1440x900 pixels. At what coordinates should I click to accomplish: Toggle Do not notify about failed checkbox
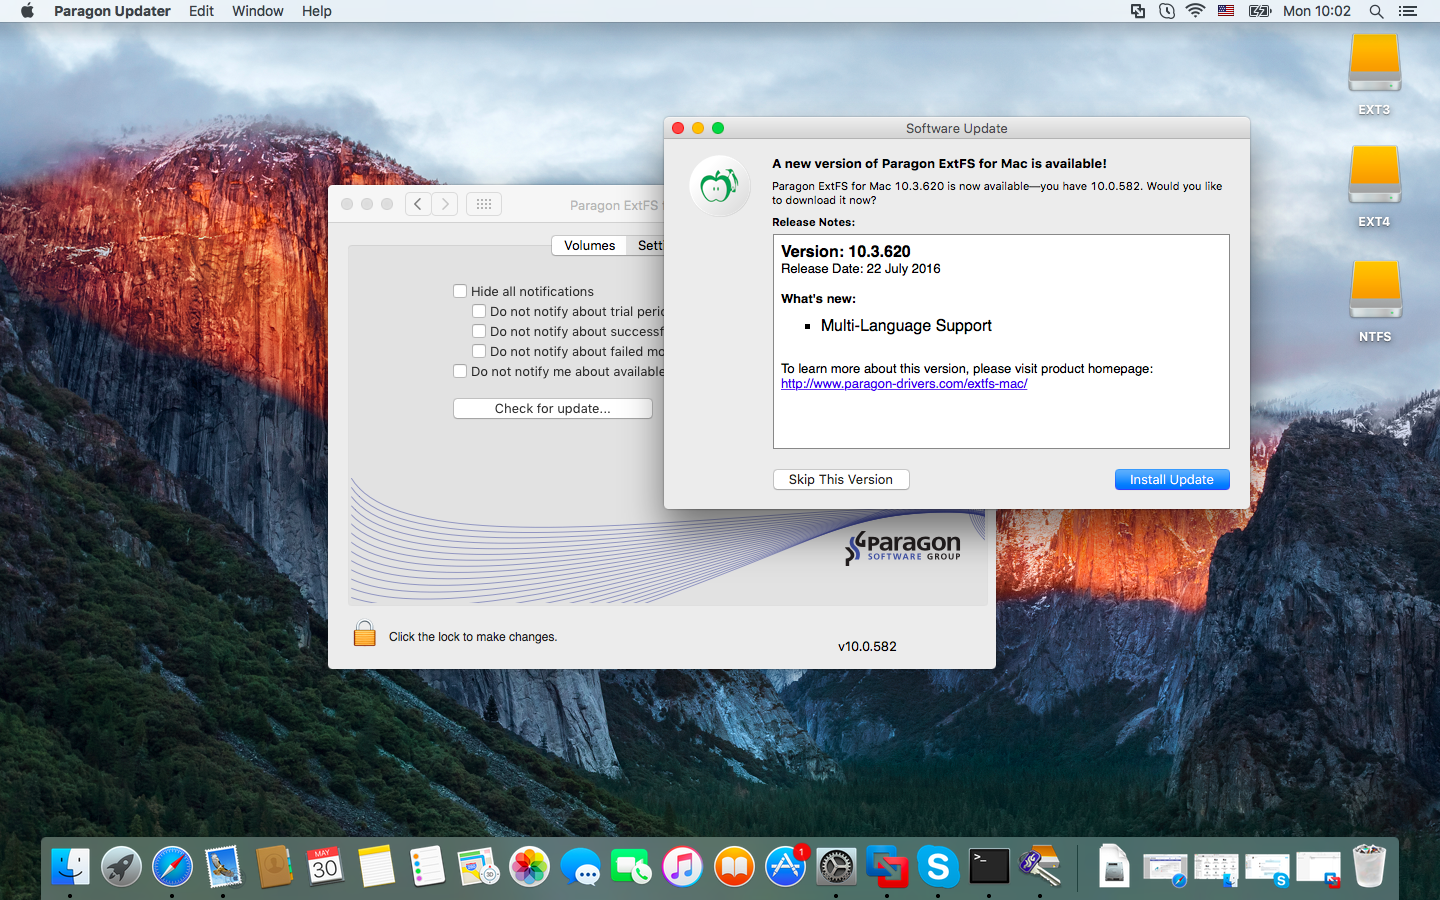(x=479, y=351)
